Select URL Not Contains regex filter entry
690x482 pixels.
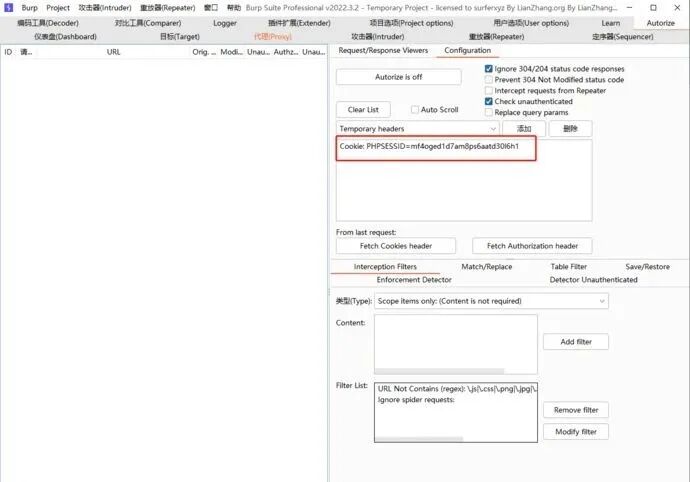456,389
